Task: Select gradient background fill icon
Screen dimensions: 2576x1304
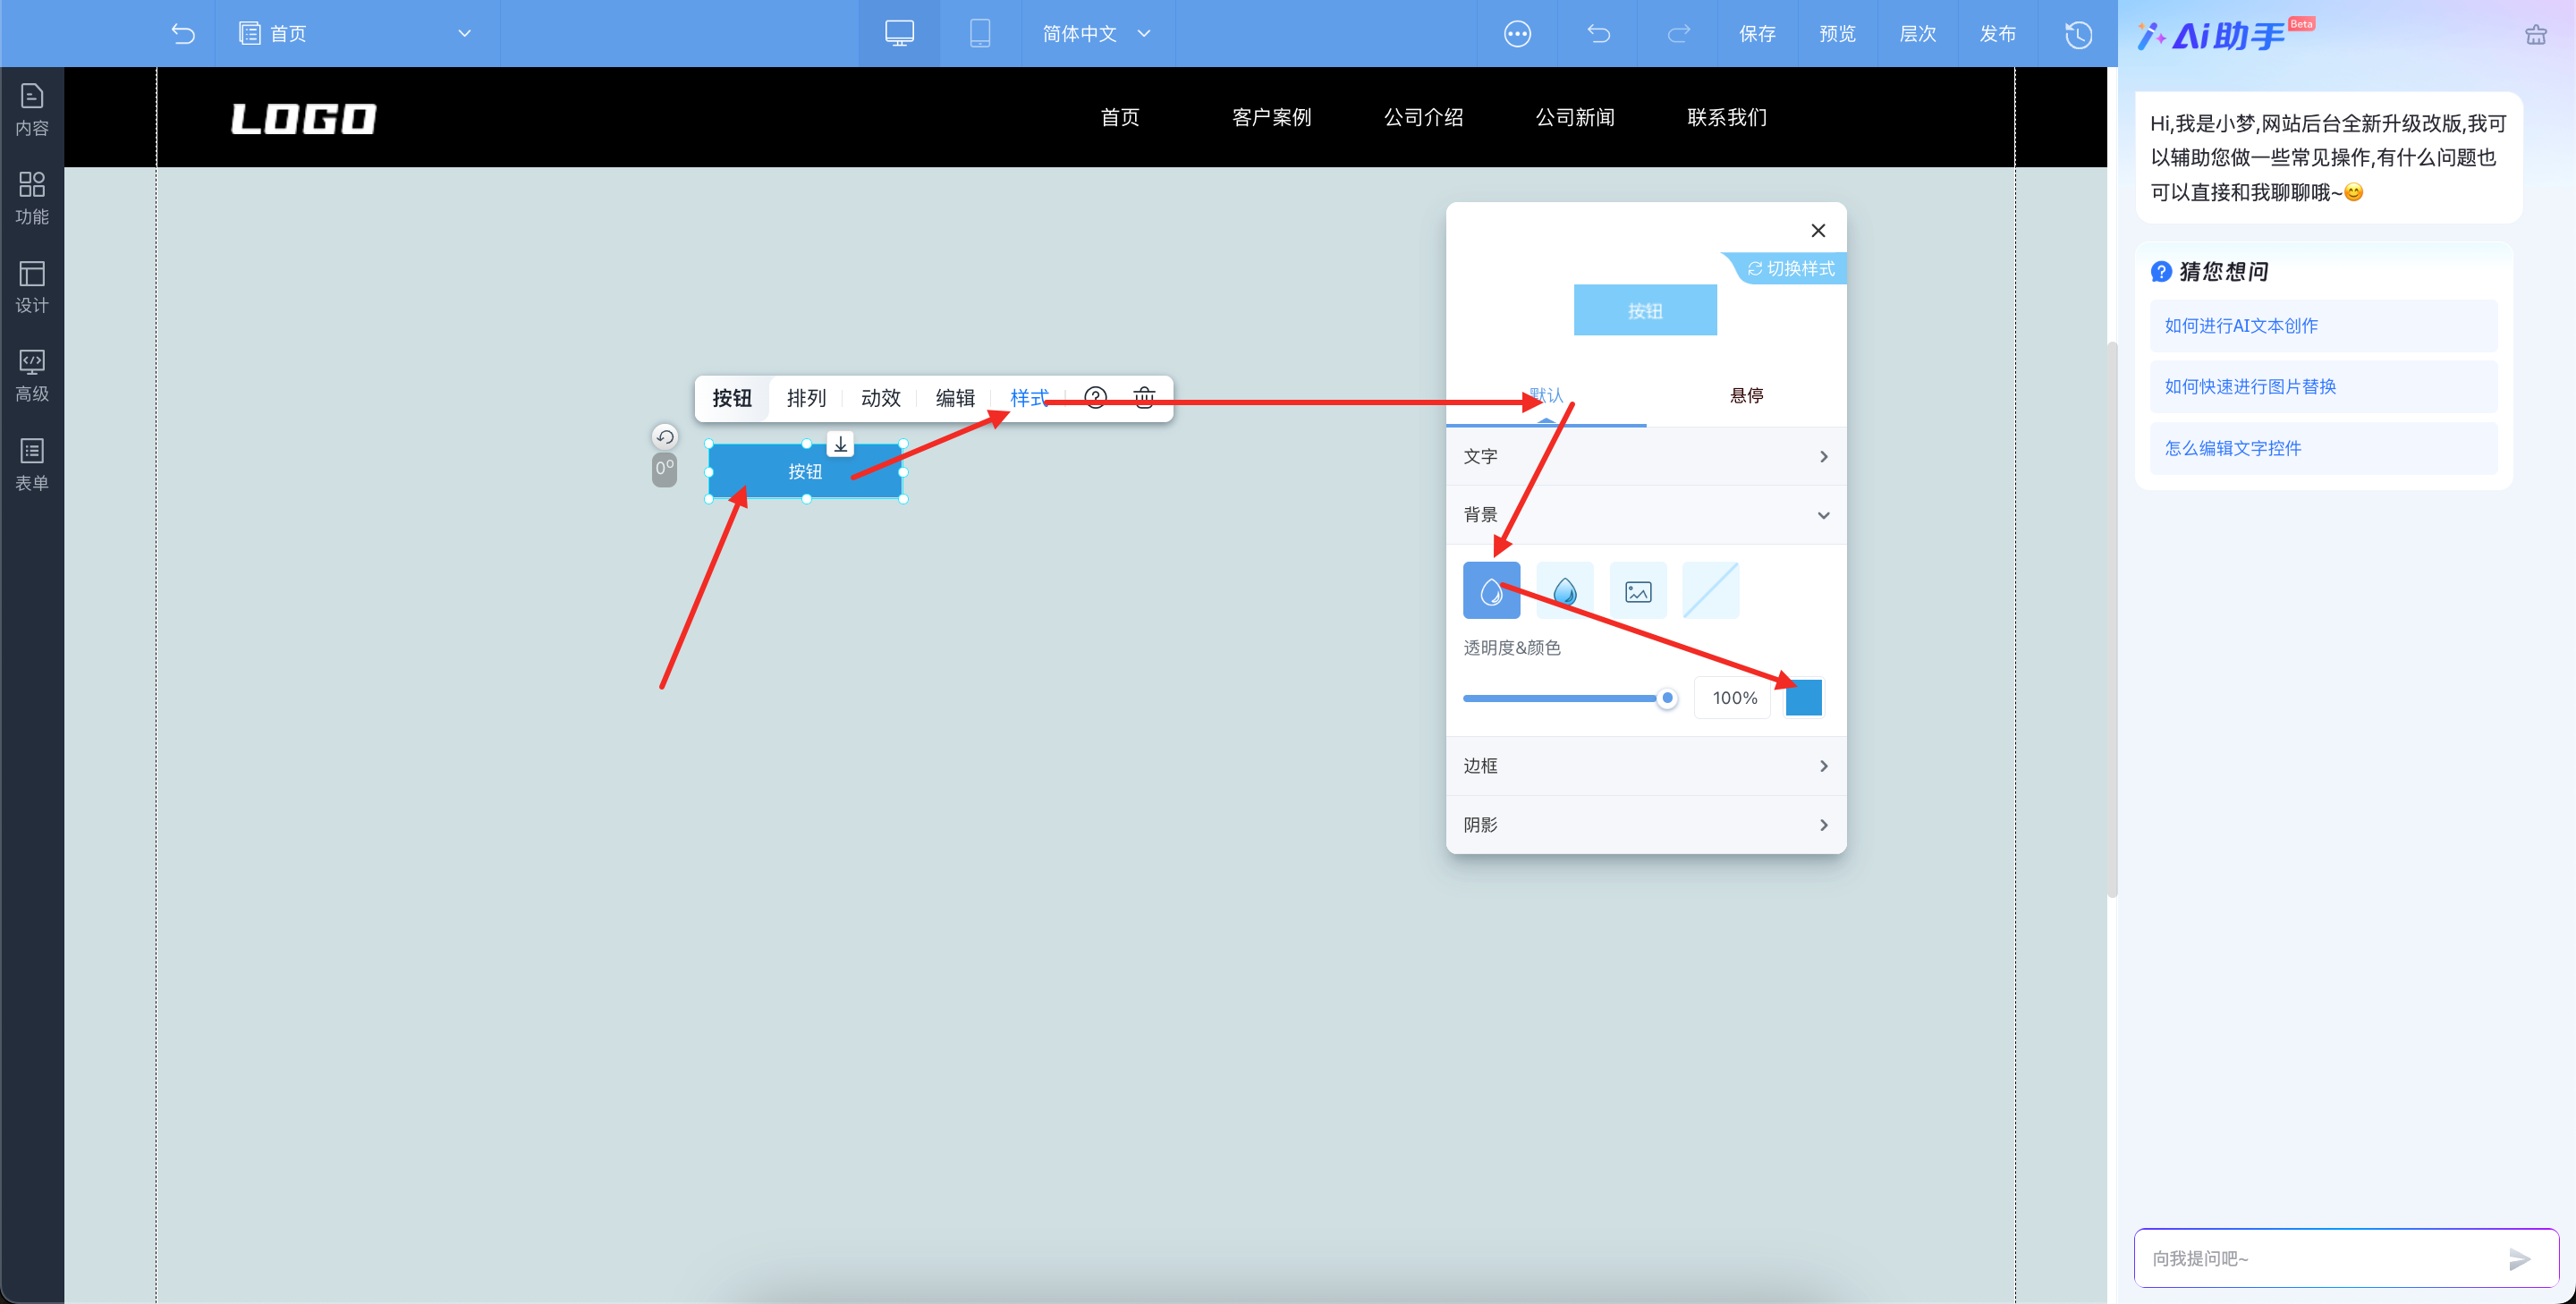Action: point(1565,591)
